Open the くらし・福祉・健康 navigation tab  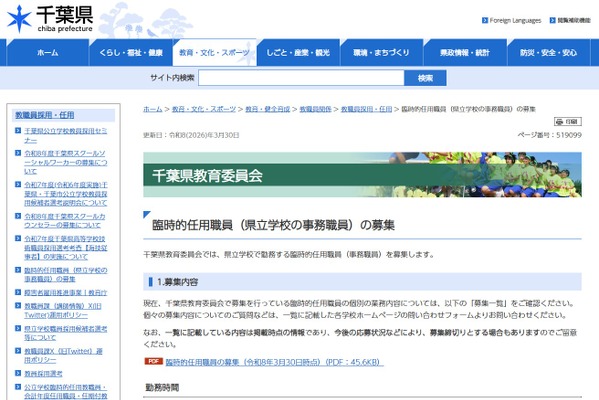click(x=131, y=53)
